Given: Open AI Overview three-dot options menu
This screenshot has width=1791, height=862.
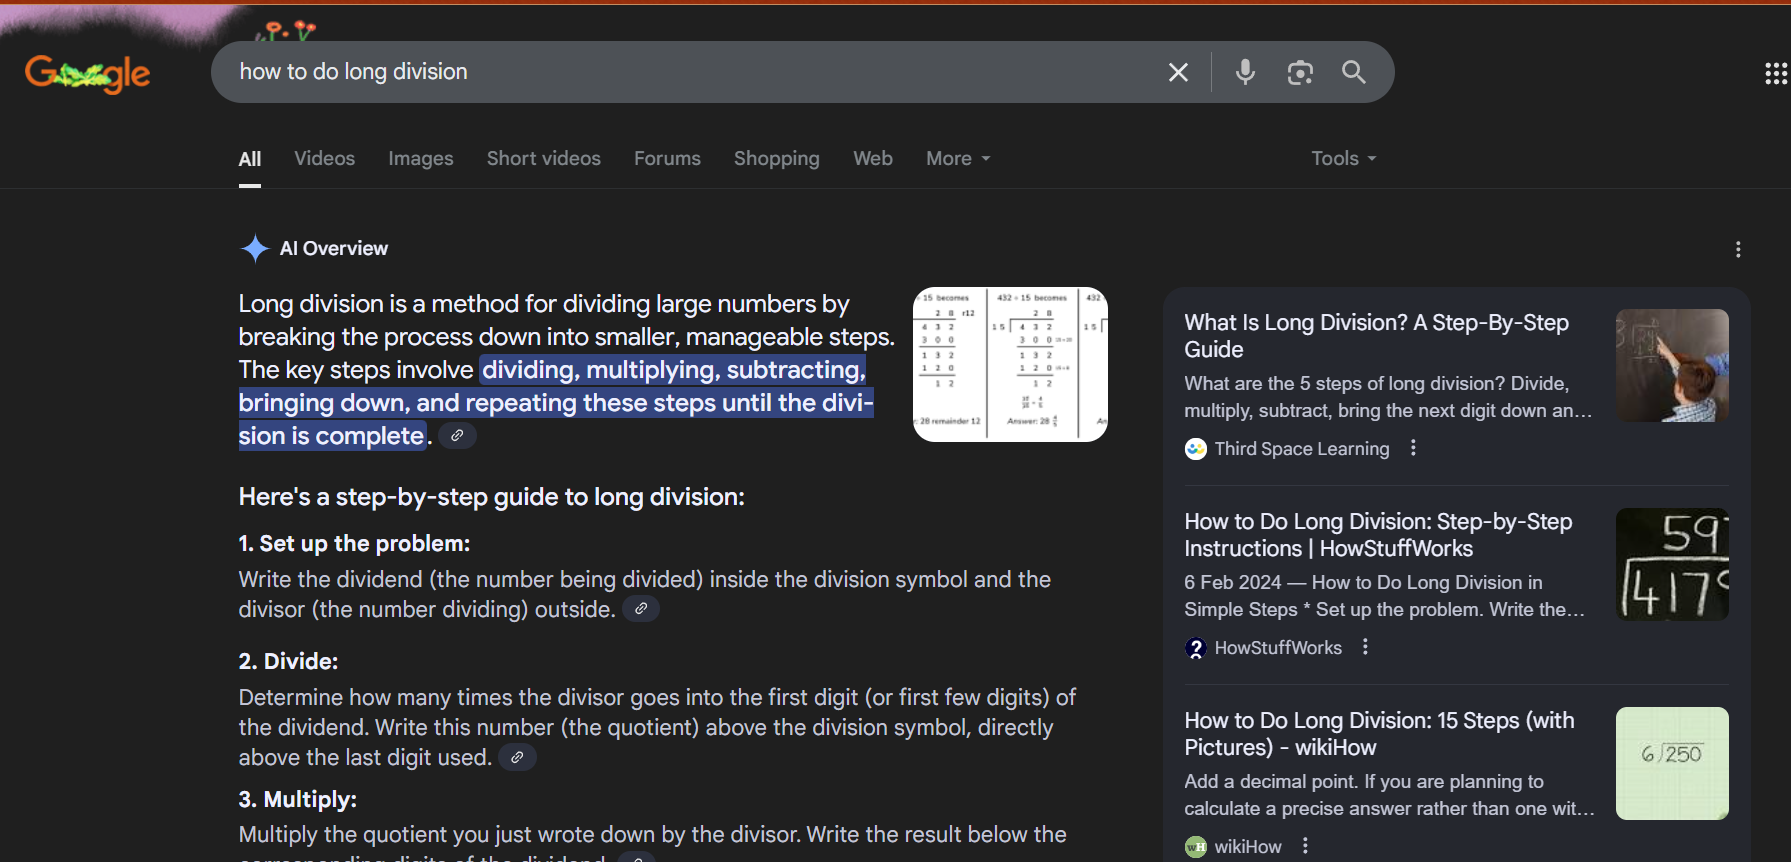Looking at the screenshot, I should click(1738, 249).
